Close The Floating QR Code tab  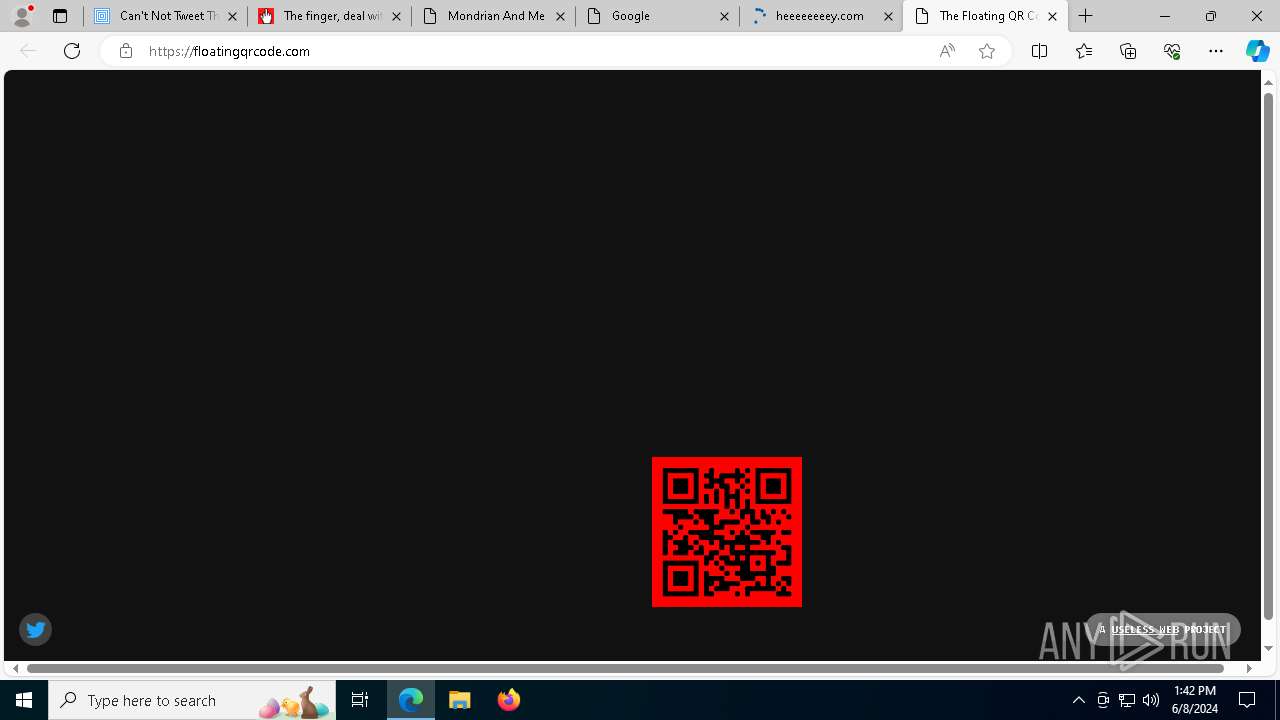1052,16
